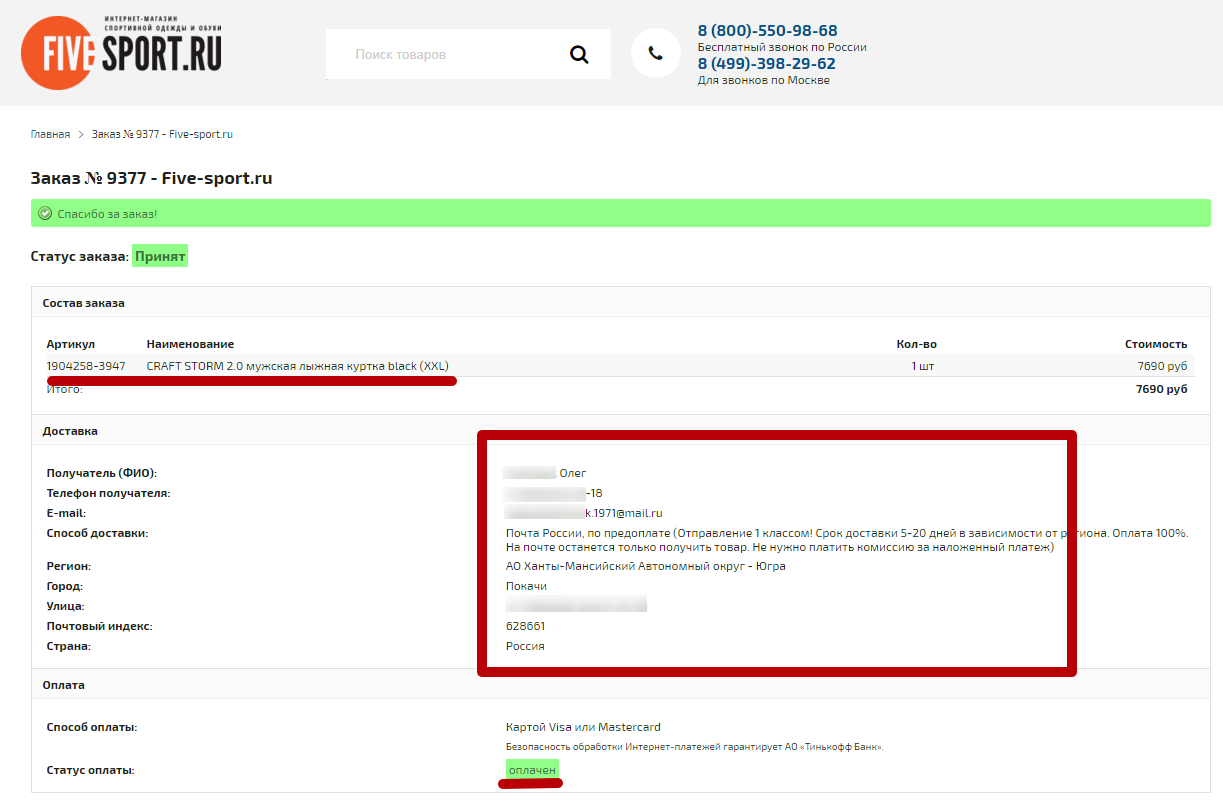Click the recipient name 'Олег'
The height and width of the screenshot is (804, 1223).
click(x=573, y=473)
